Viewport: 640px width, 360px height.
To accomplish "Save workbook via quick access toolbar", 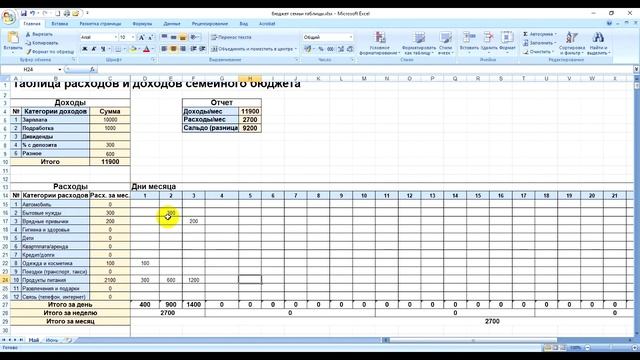I will tap(24, 13).
